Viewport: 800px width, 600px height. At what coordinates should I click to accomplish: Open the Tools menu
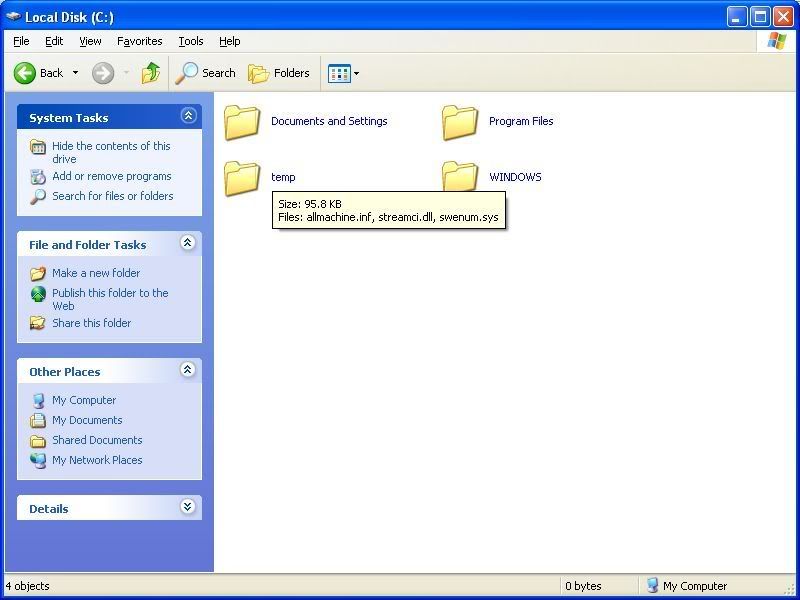coord(191,41)
